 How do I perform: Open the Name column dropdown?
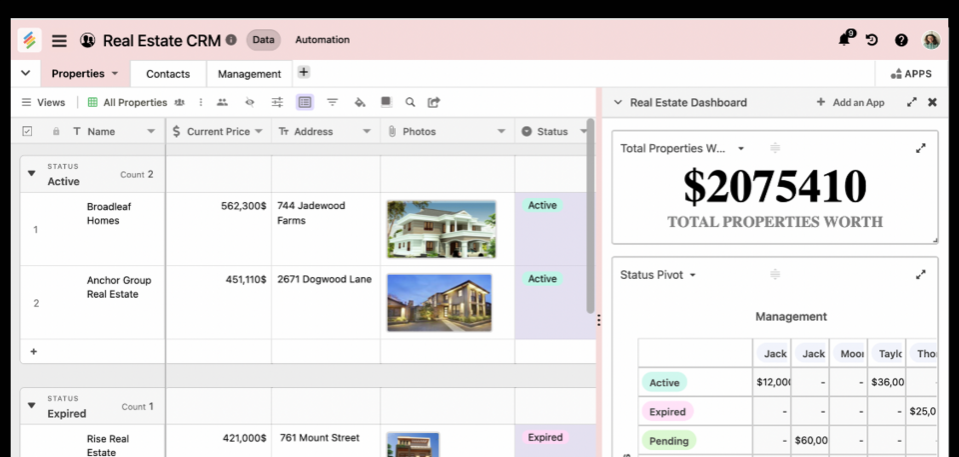tap(151, 132)
